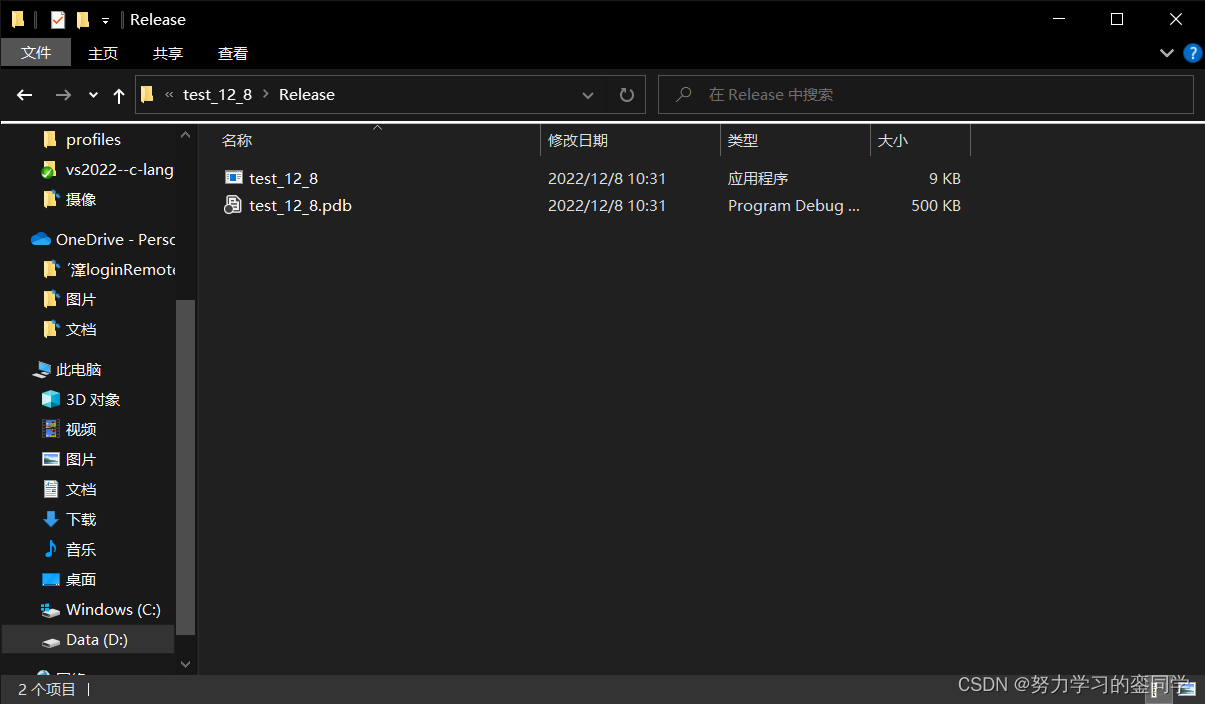Screen dimensions: 1205x704
Task: Go forward with the right arrow
Action: tap(63, 95)
